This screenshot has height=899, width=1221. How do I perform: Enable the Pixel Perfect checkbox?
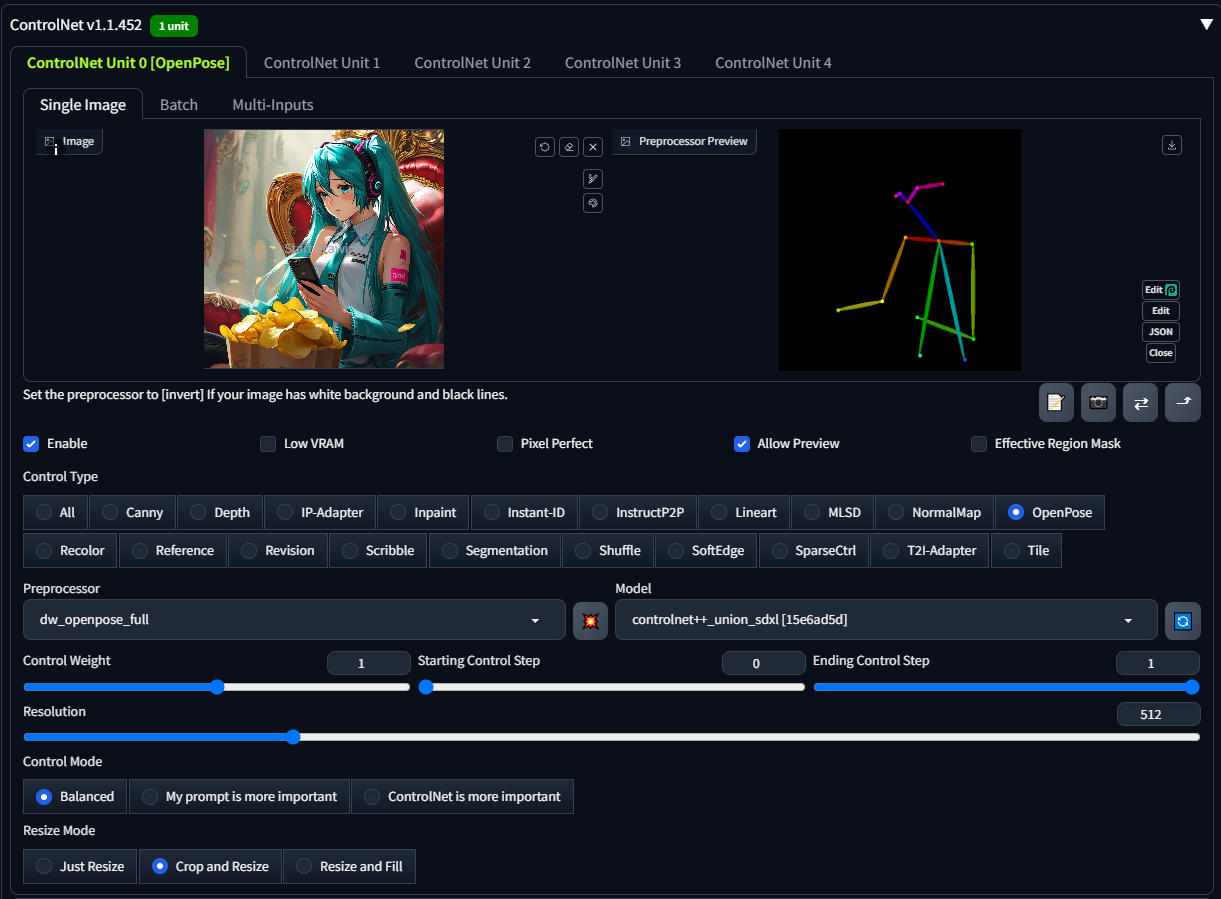(505, 444)
